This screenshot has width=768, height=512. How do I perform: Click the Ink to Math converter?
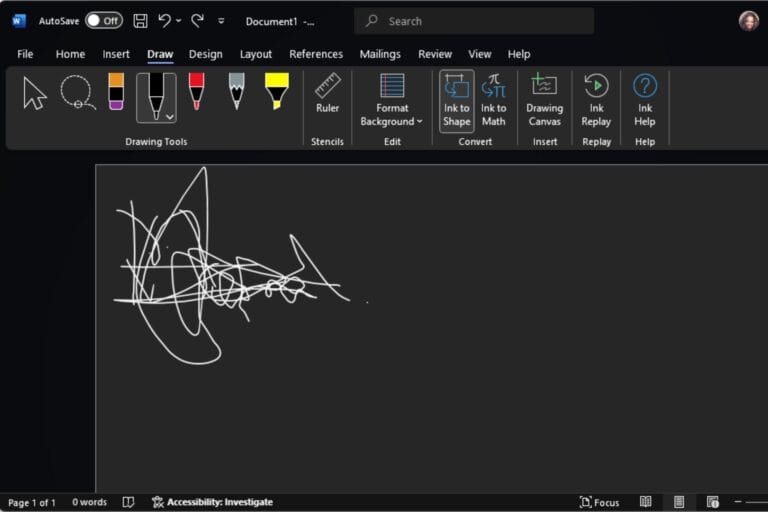coord(493,100)
